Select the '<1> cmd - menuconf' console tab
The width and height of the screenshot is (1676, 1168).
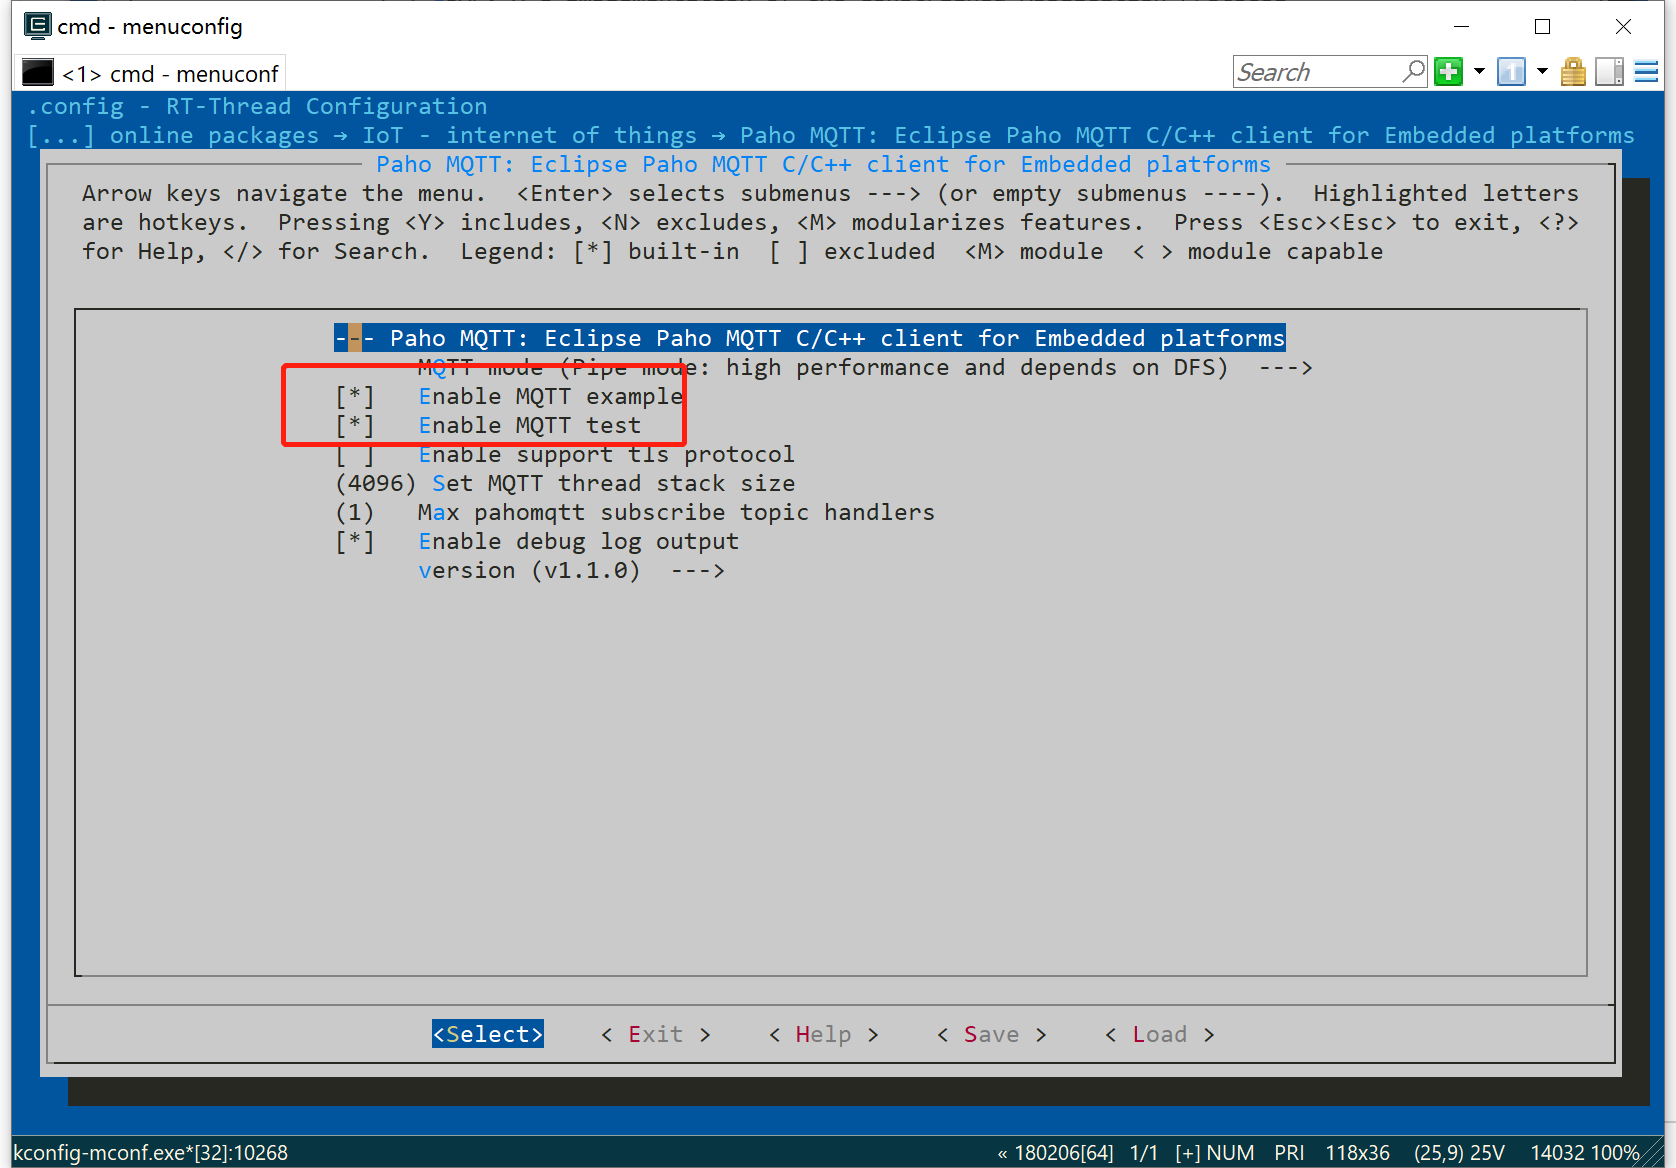pos(152,73)
